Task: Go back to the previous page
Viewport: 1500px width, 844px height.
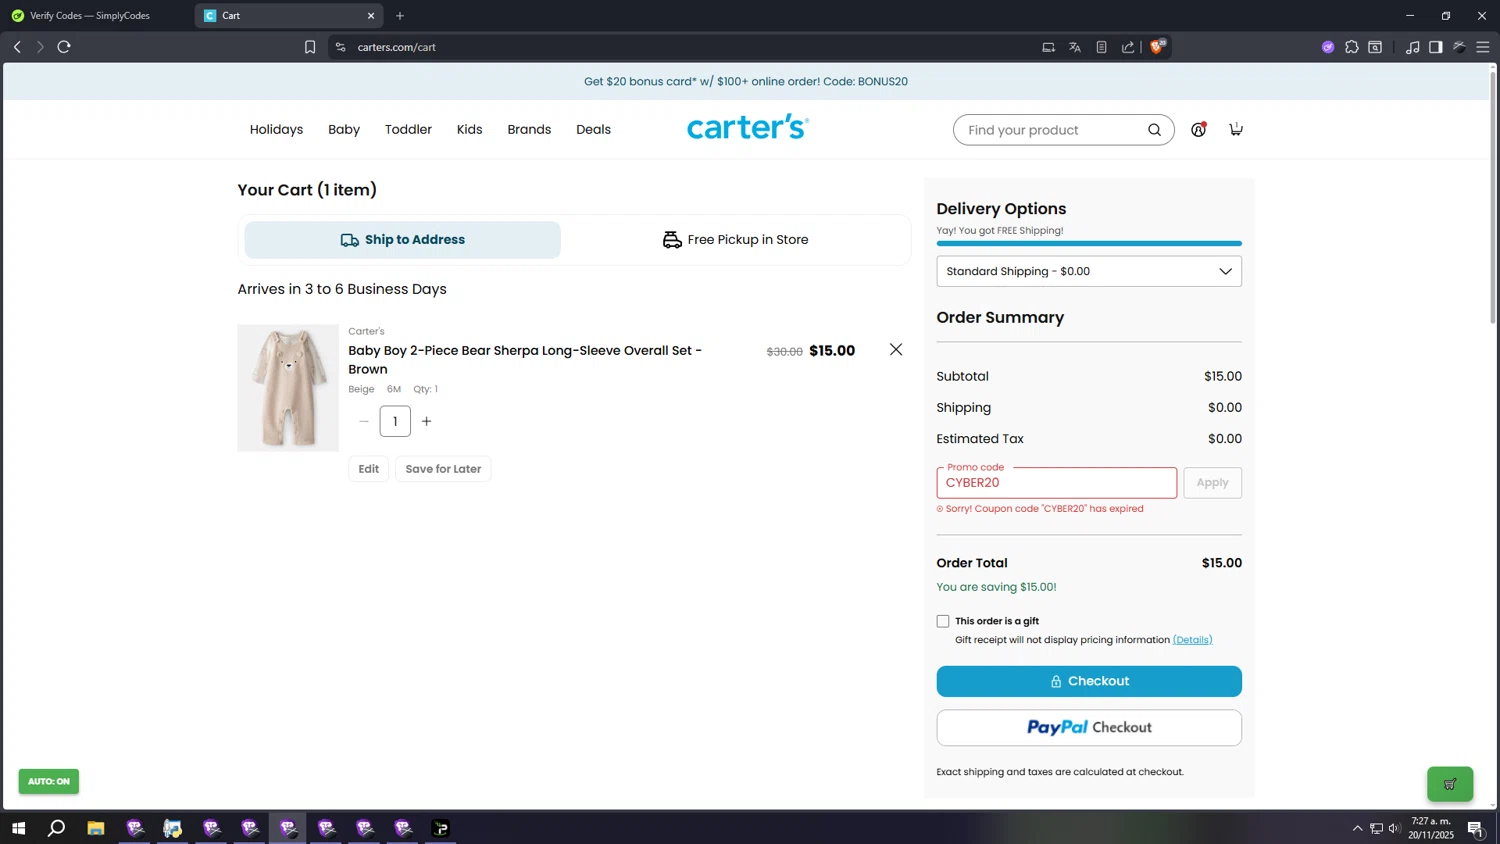Action: [x=17, y=47]
